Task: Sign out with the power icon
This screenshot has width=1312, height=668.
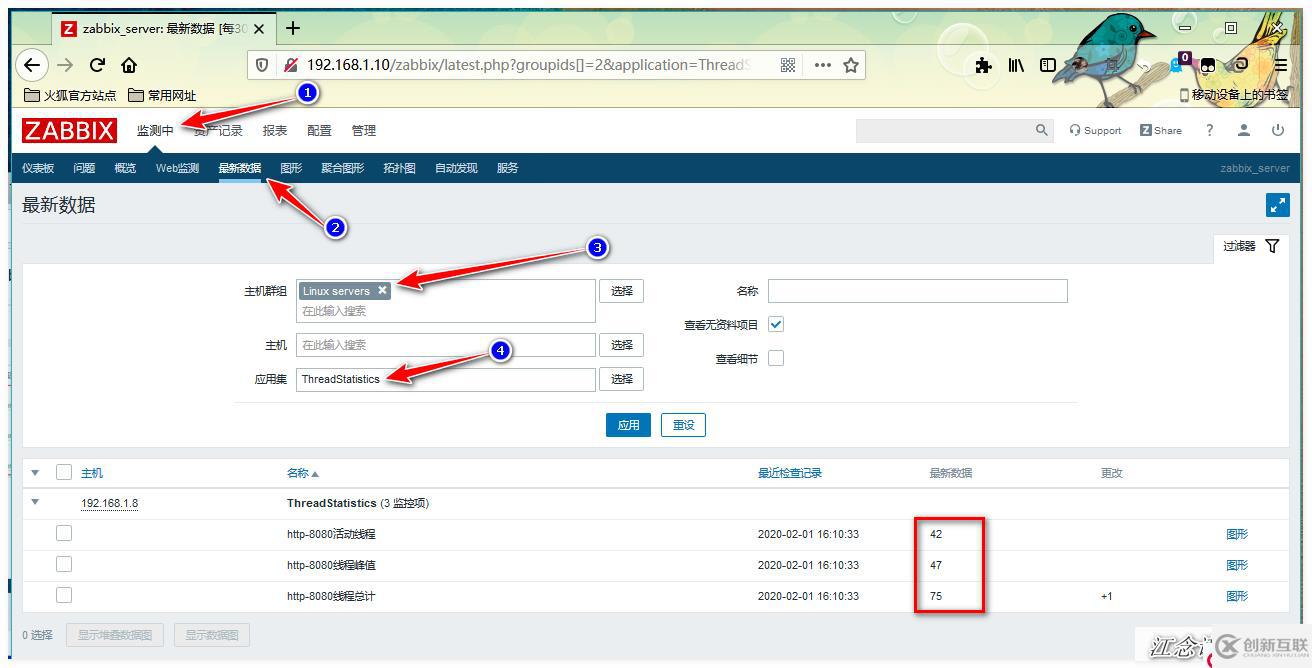Action: point(1278,130)
